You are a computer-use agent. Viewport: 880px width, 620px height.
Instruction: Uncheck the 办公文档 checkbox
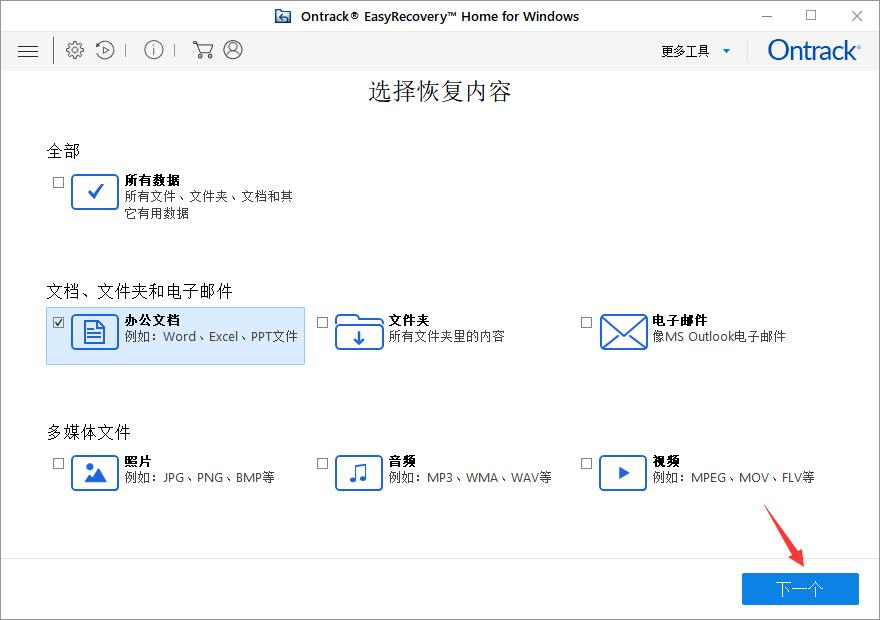point(58,323)
